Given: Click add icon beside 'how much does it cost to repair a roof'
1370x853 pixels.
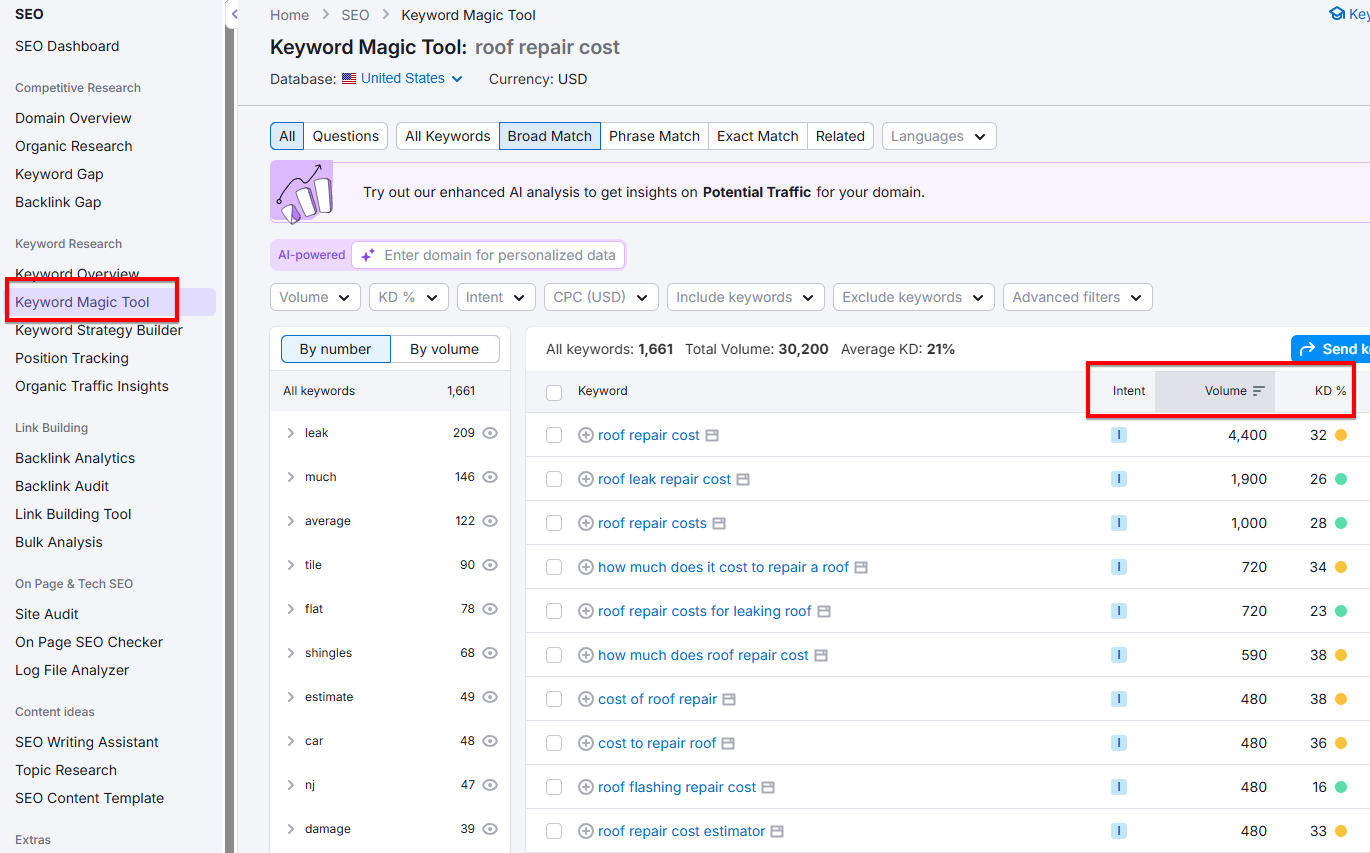Looking at the screenshot, I should coord(586,567).
